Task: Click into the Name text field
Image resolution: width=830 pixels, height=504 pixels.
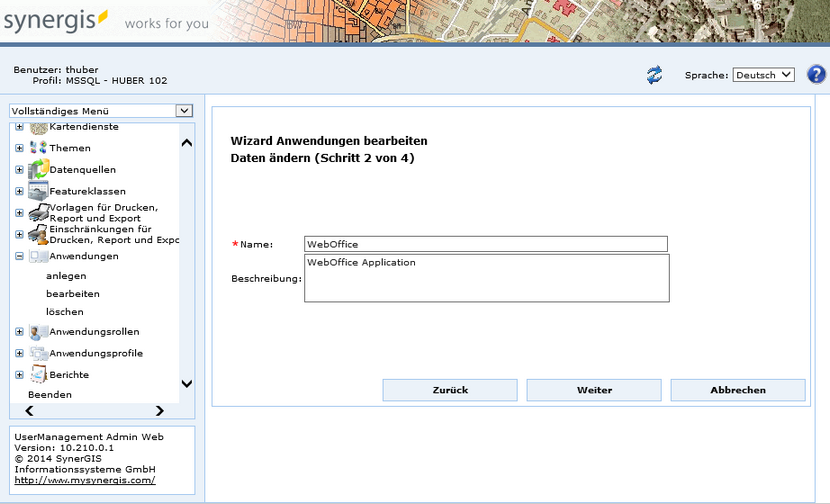Action: click(x=485, y=244)
